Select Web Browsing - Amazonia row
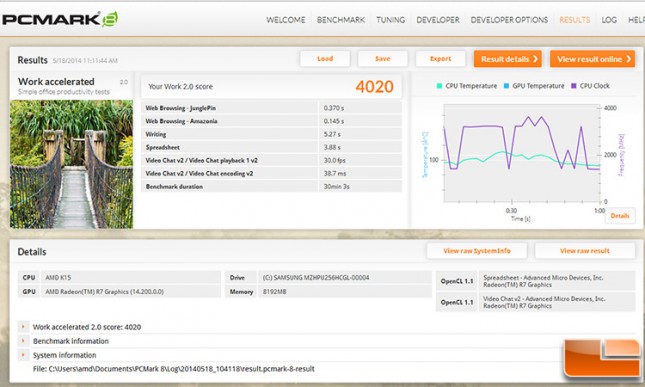This screenshot has width=645, height=387. [271, 121]
